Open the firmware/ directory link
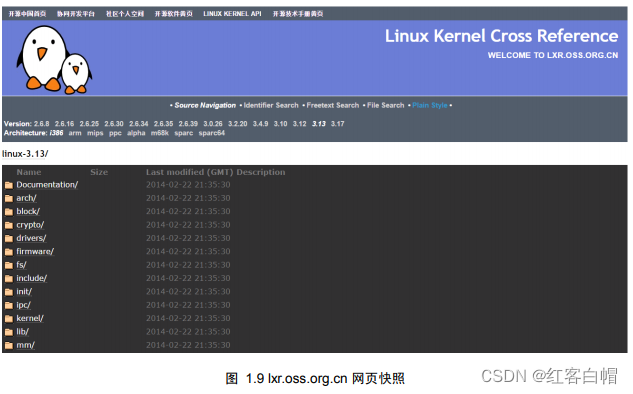This screenshot has width=633, height=394. coord(35,251)
